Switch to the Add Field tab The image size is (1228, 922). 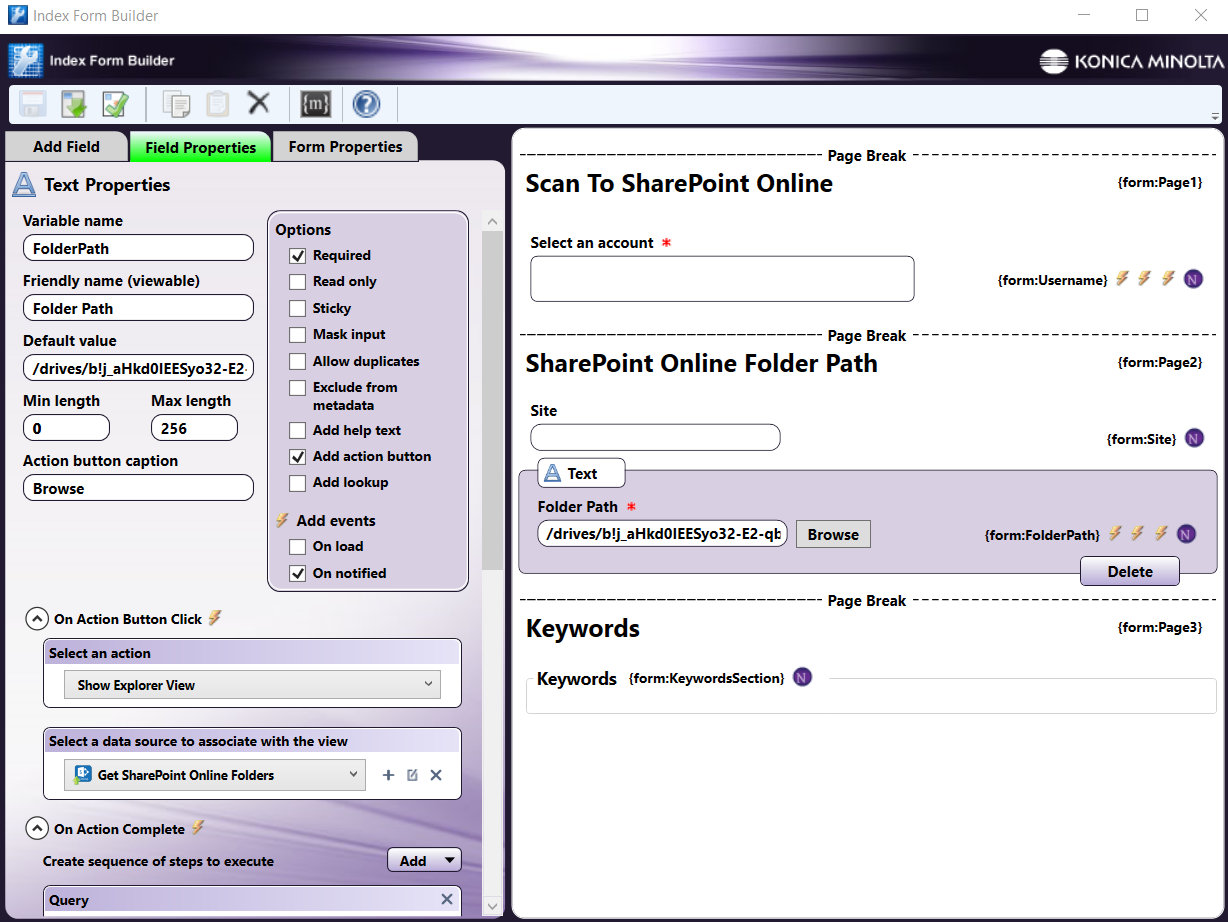pos(66,146)
